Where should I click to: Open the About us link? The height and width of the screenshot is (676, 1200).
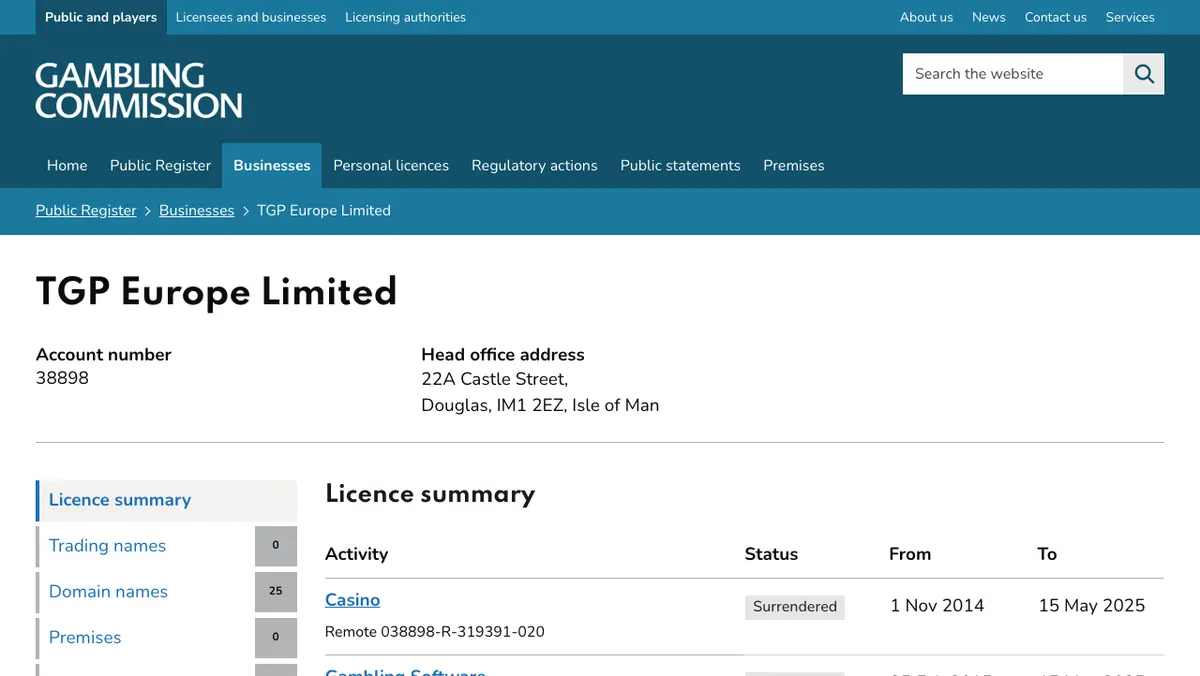click(926, 17)
